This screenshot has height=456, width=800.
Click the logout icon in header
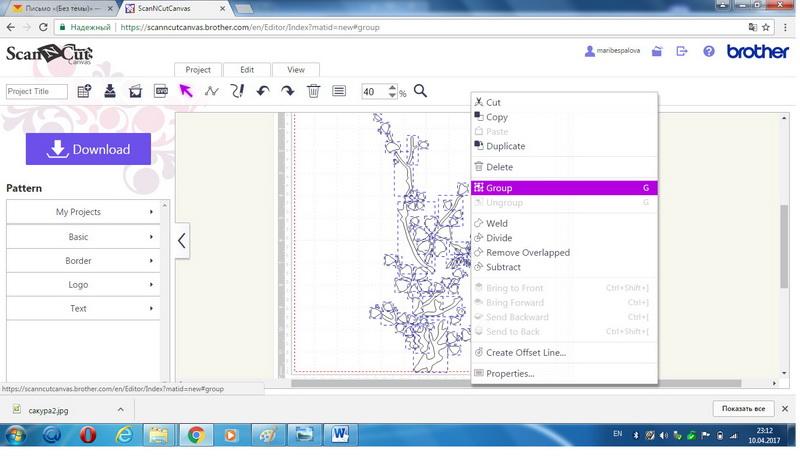(x=682, y=52)
